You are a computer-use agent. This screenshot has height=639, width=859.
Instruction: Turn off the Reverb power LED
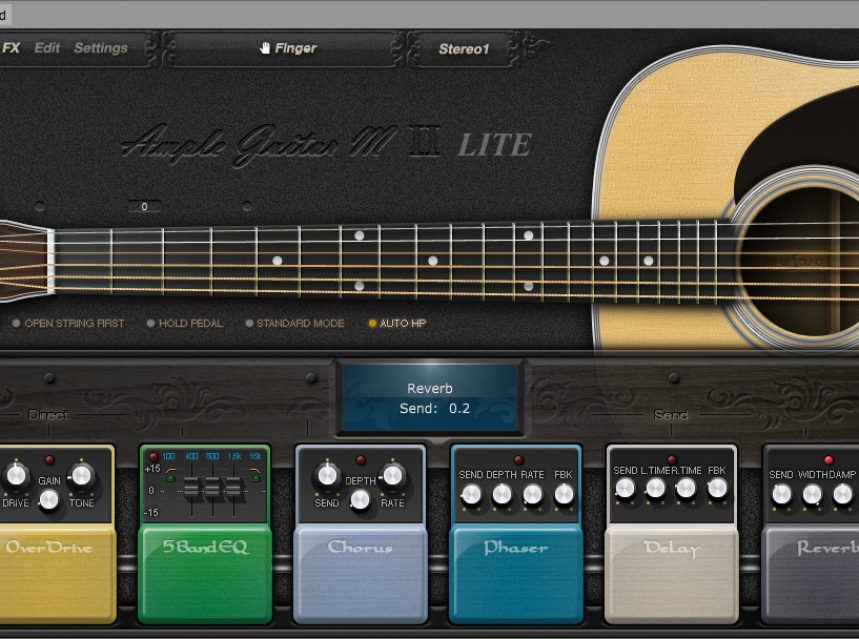click(x=828, y=460)
